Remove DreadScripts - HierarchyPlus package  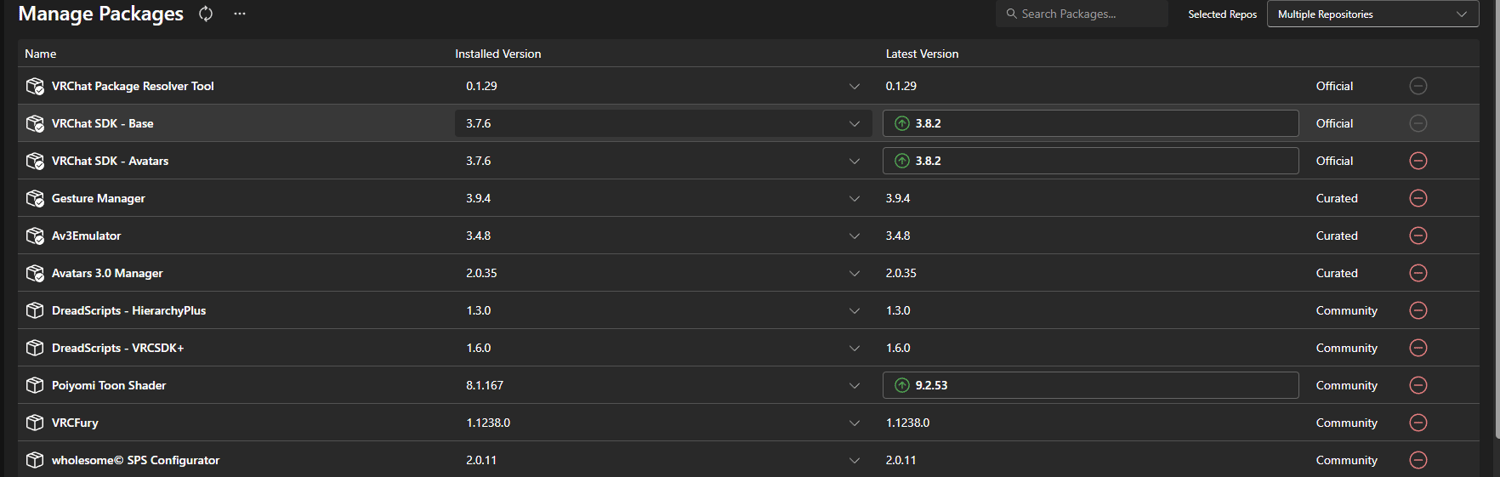(1418, 311)
